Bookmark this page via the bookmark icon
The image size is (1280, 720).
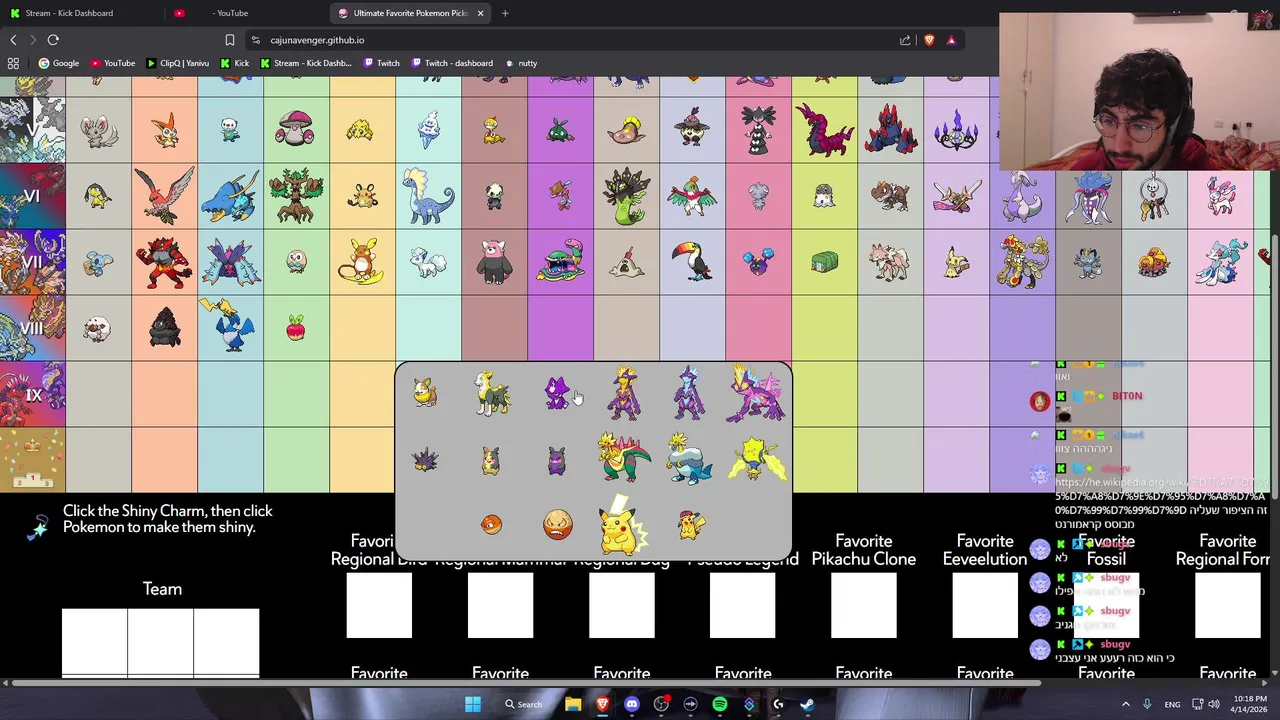(x=230, y=40)
